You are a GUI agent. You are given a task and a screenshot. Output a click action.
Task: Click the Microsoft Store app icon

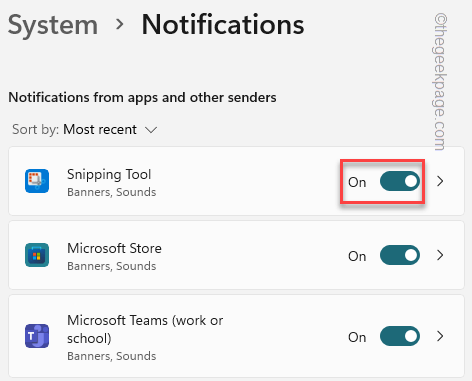(x=37, y=255)
